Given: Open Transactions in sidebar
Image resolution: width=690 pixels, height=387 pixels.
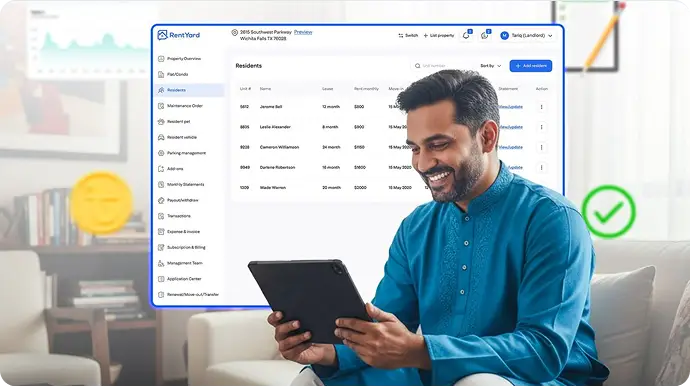Looking at the screenshot, I should 179,216.
